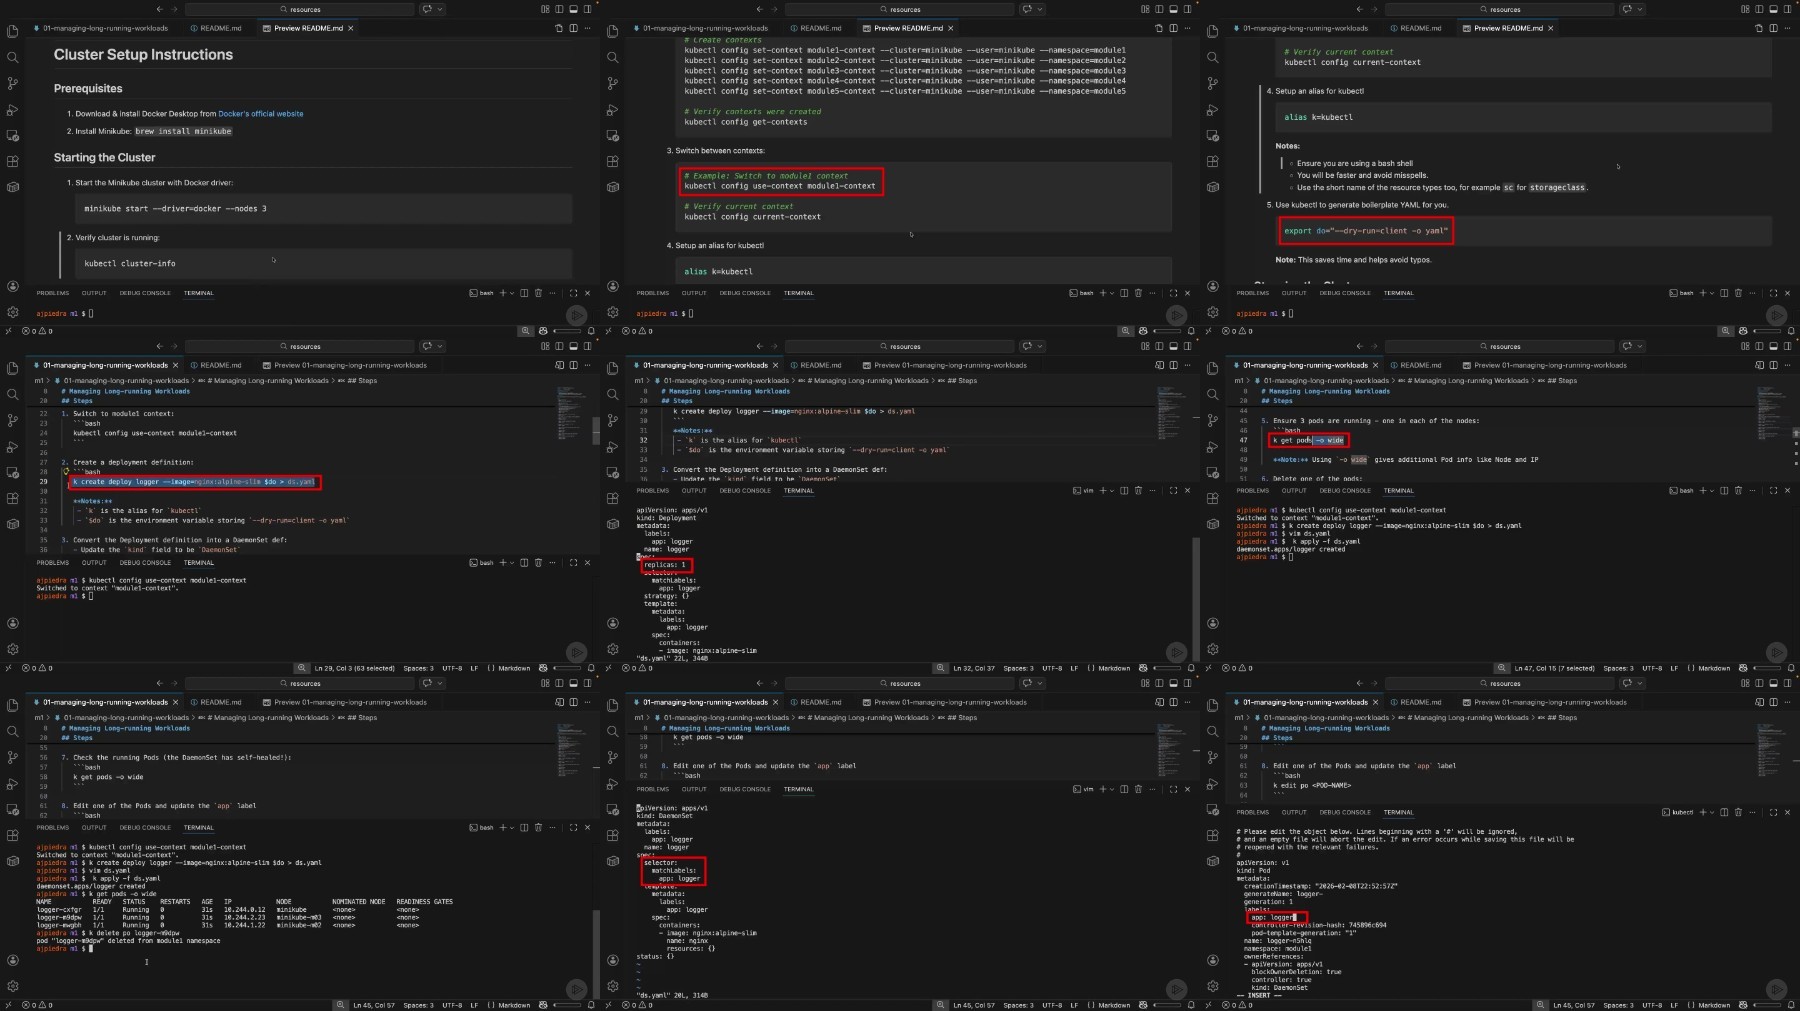Viewport: 1800px width, 1011px height.
Task: Click the bash terminal label in middle-left window
Action: 482,562
